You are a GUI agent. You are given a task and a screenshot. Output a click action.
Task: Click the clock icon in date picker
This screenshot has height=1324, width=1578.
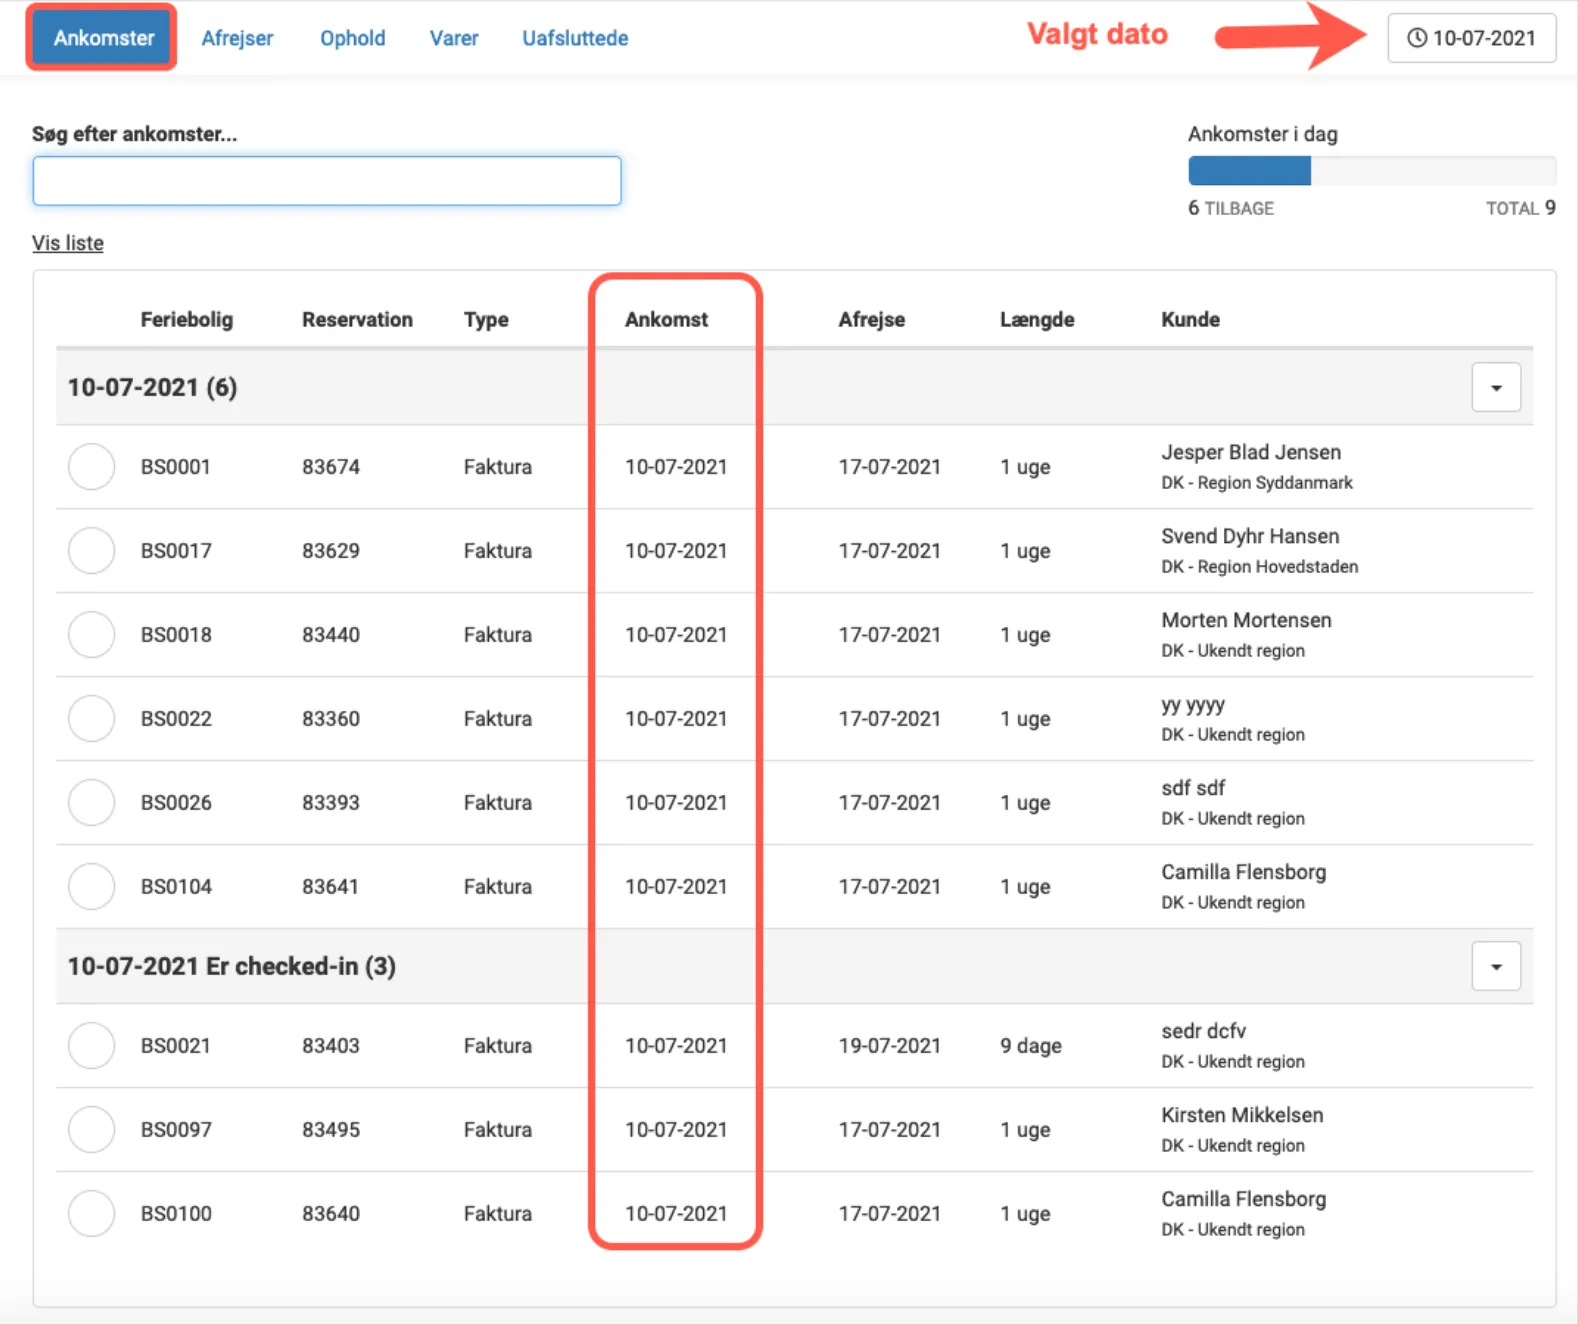[1416, 38]
